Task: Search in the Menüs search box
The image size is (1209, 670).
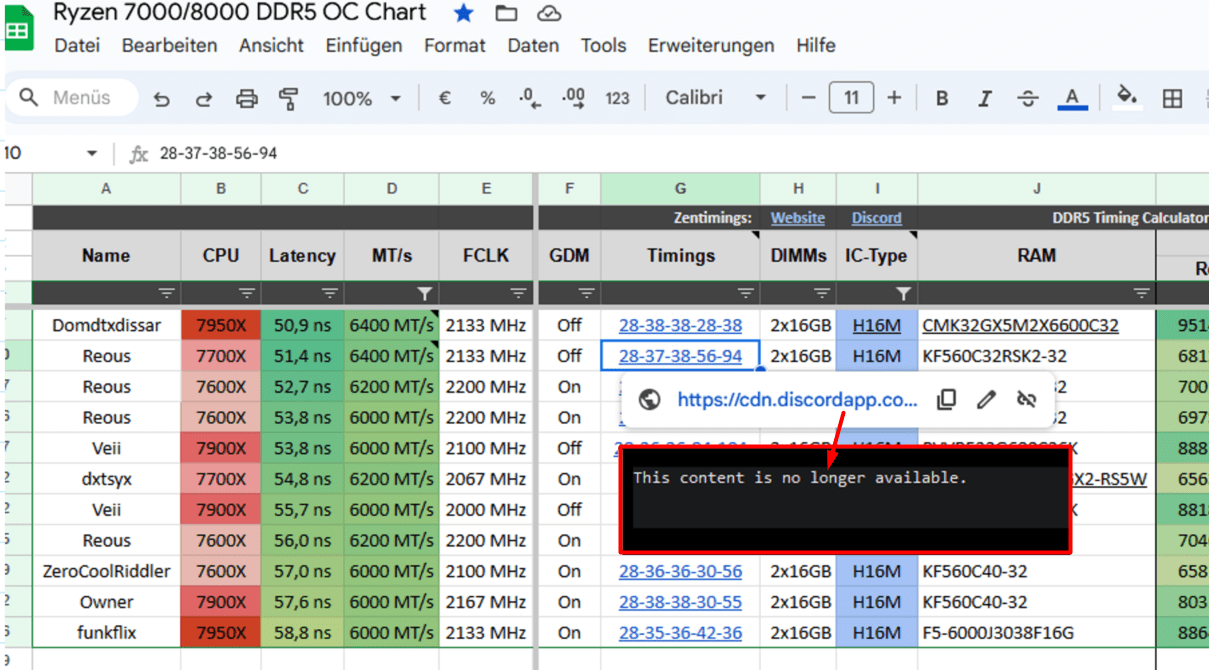Action: pos(73,98)
